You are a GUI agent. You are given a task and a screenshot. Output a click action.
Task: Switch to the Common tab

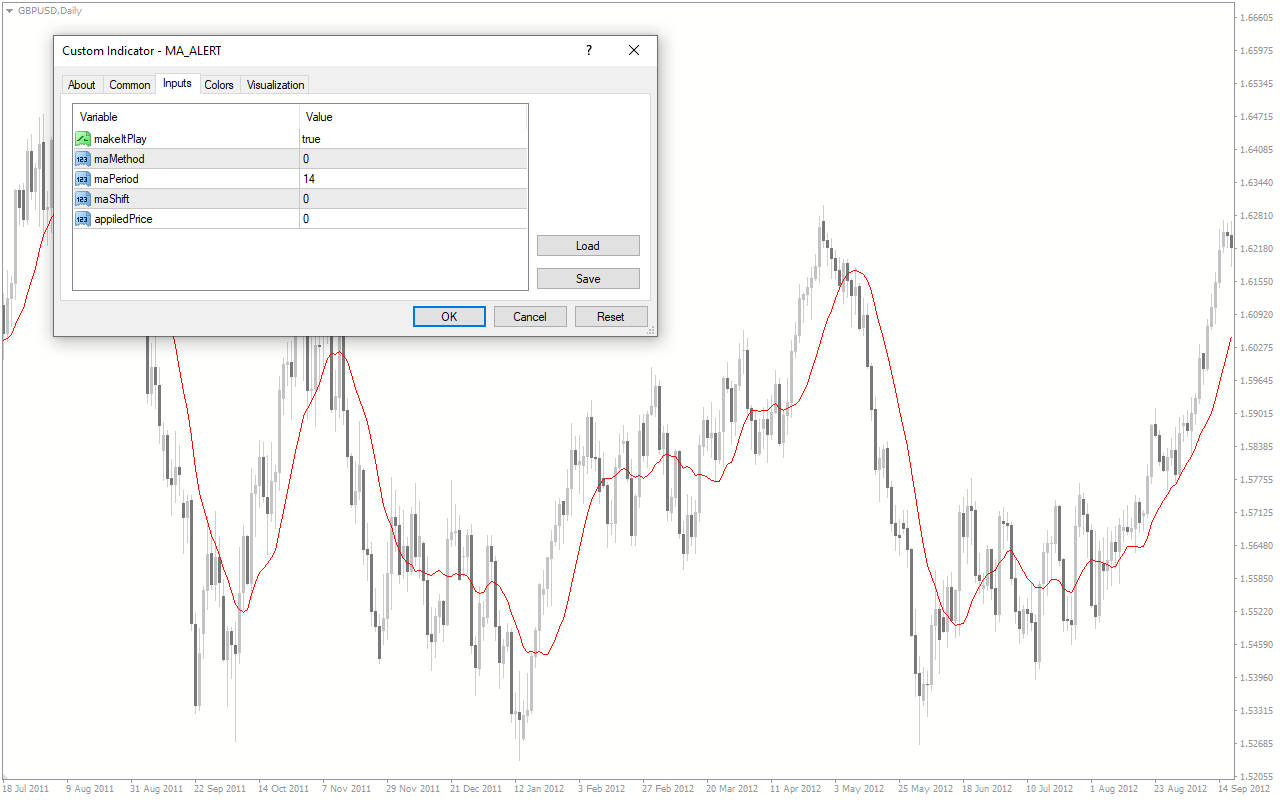(130, 85)
